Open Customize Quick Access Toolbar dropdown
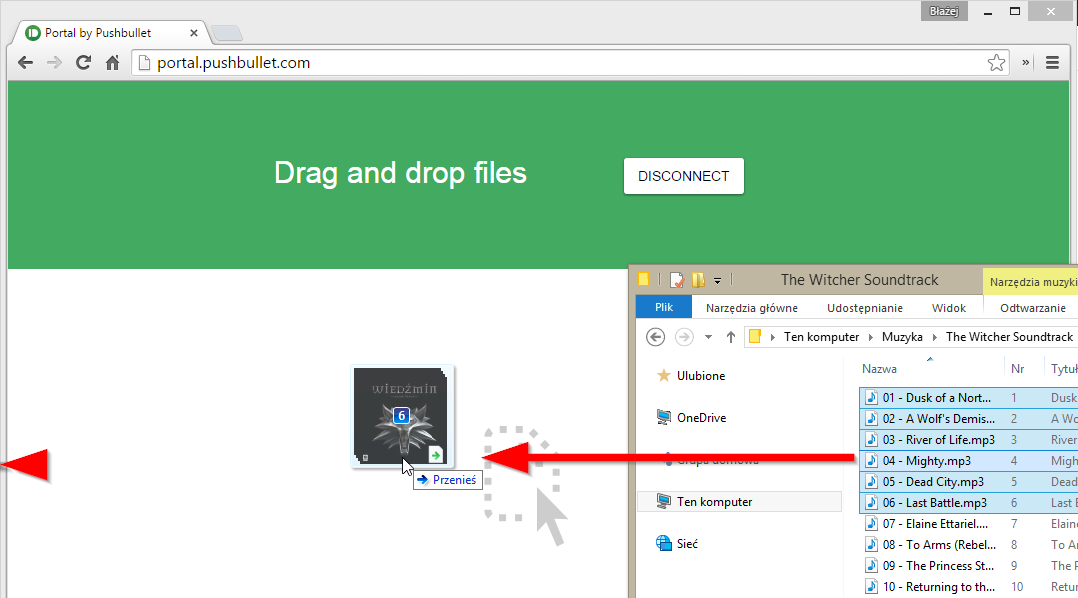Viewport: 1078px width, 598px height. [717, 280]
